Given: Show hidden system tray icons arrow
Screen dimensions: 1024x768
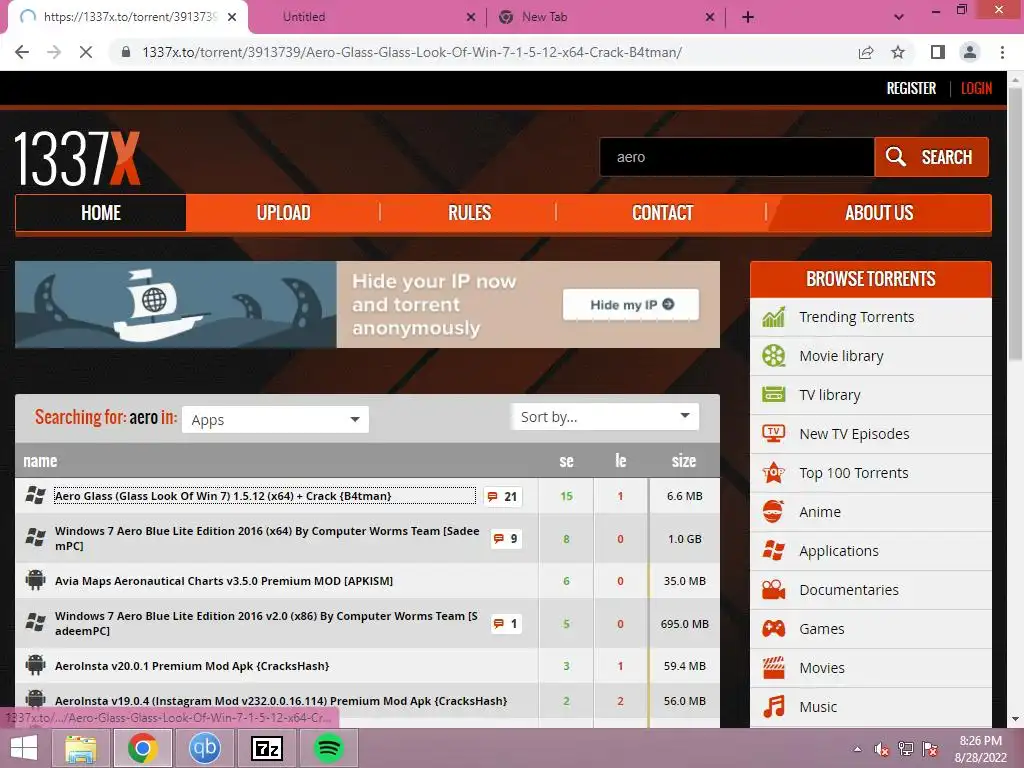Looking at the screenshot, I should tap(857, 749).
